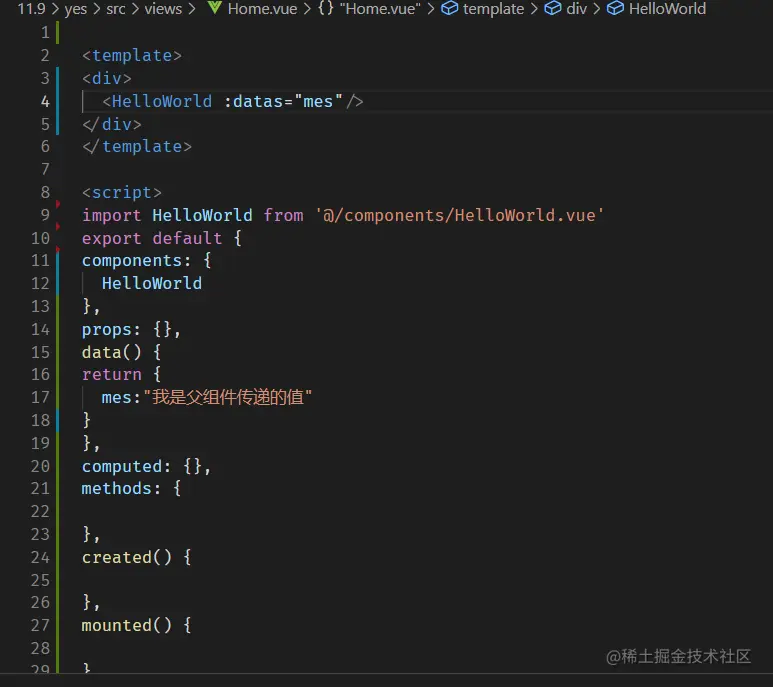Viewport: 773px width, 687px height.
Task: Click the "mes" attribute value on line 4
Action: point(318,102)
